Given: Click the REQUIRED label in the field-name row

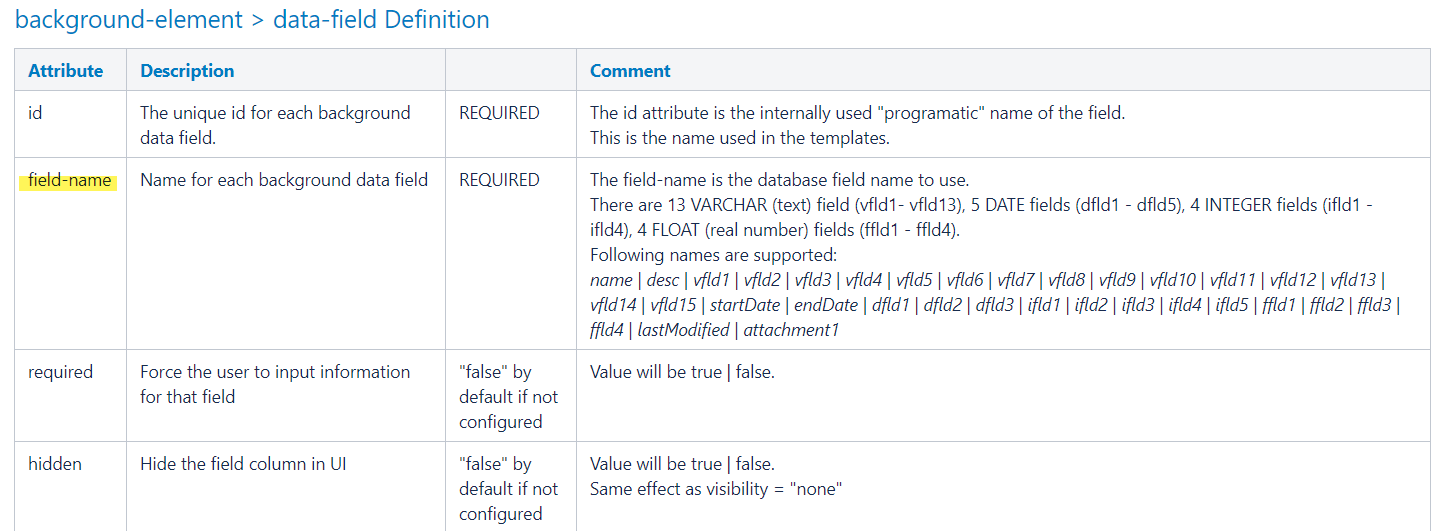Looking at the screenshot, I should click(x=499, y=180).
